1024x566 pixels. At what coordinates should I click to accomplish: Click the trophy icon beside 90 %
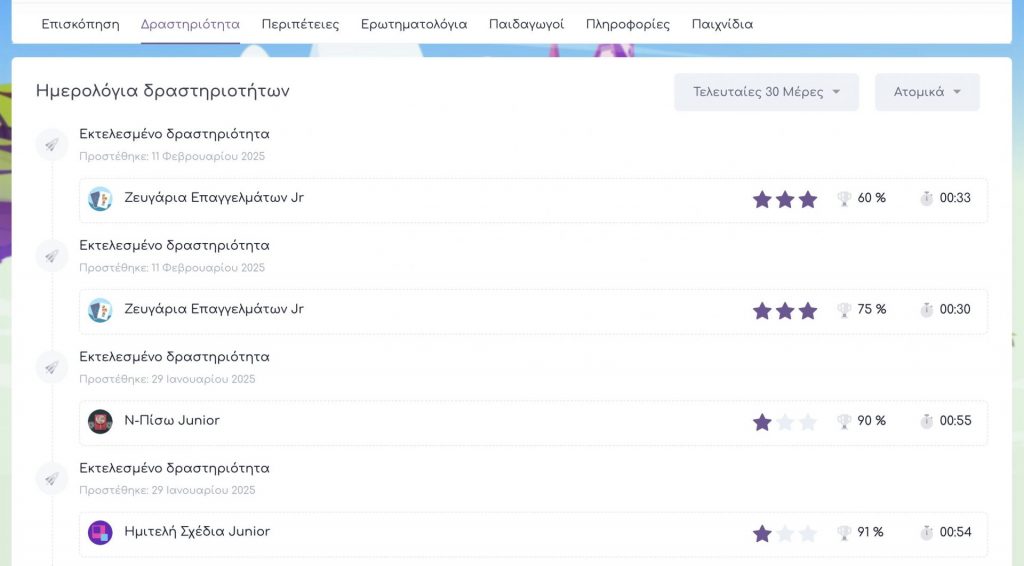point(844,421)
